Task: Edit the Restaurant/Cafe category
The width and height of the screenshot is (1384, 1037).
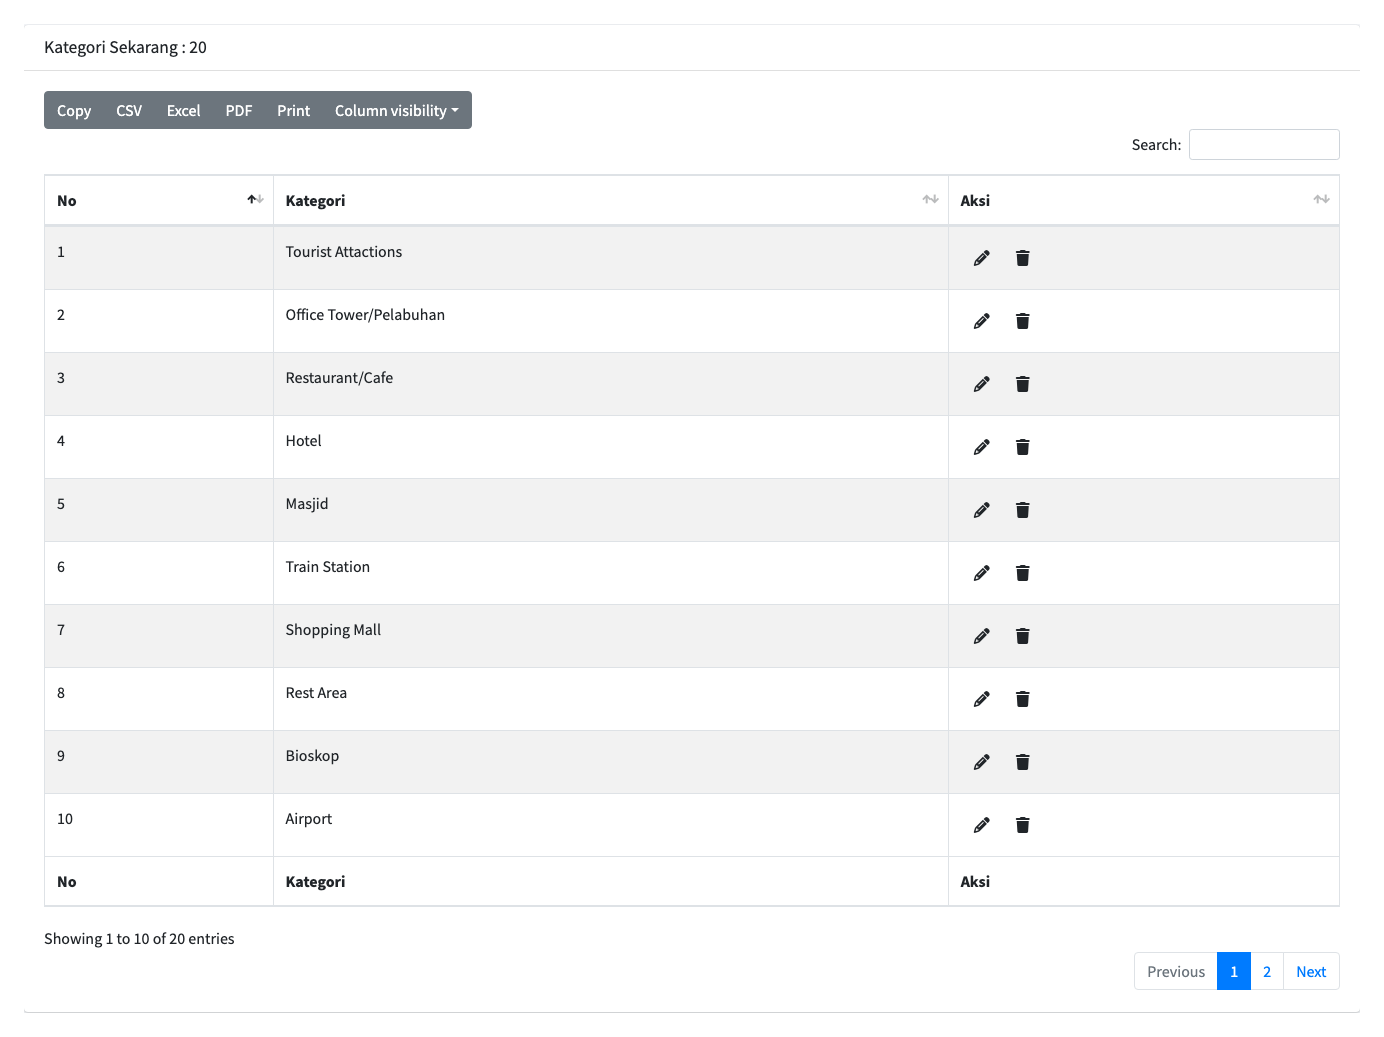Action: 982,384
